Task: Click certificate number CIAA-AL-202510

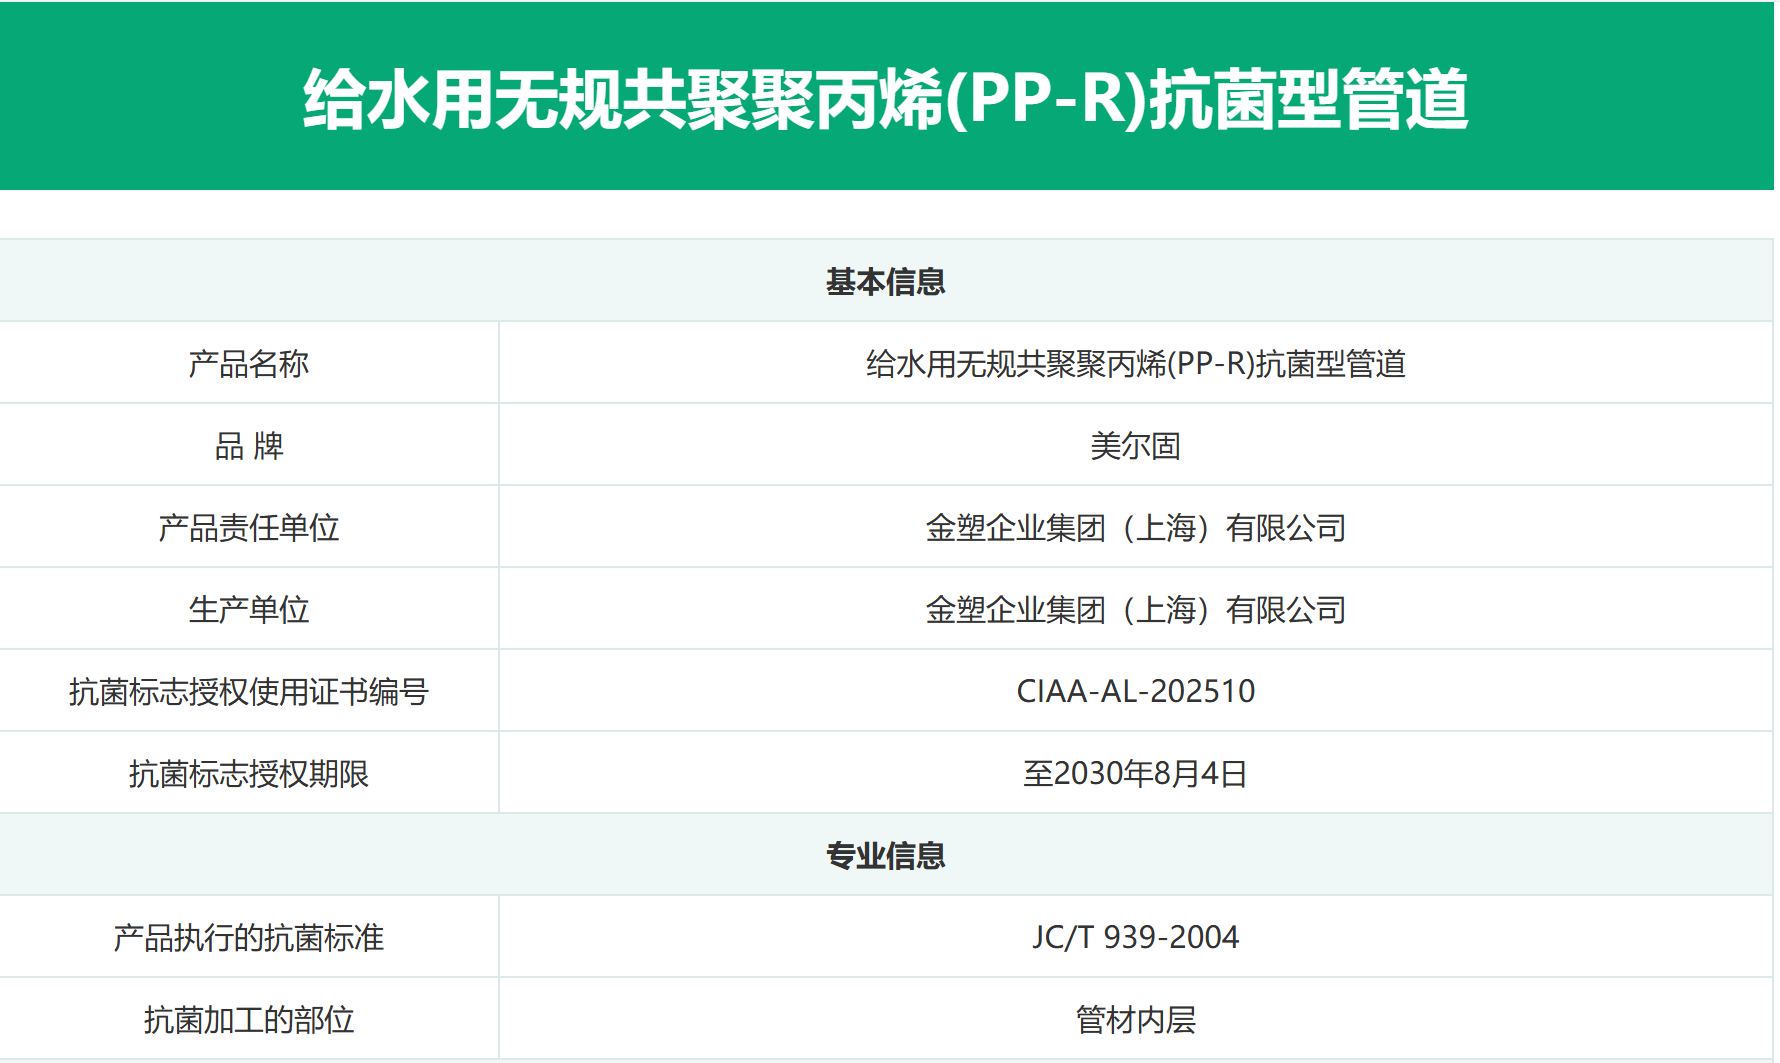Action: pyautogui.click(x=1135, y=692)
